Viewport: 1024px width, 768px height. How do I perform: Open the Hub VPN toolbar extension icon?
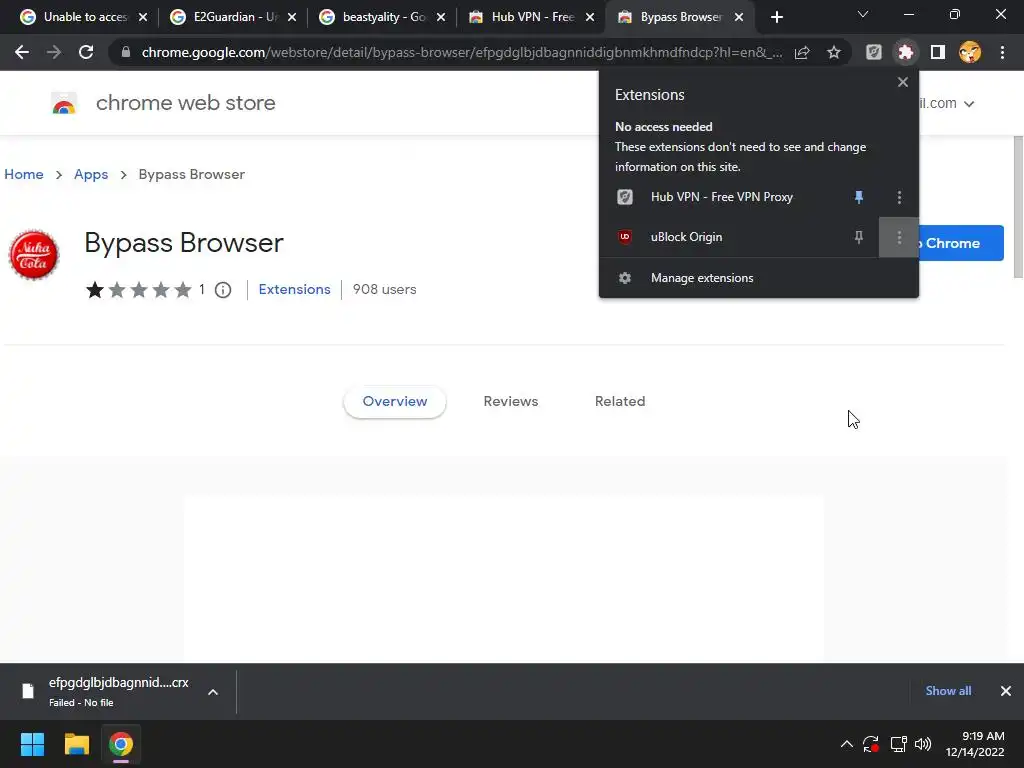(x=874, y=52)
